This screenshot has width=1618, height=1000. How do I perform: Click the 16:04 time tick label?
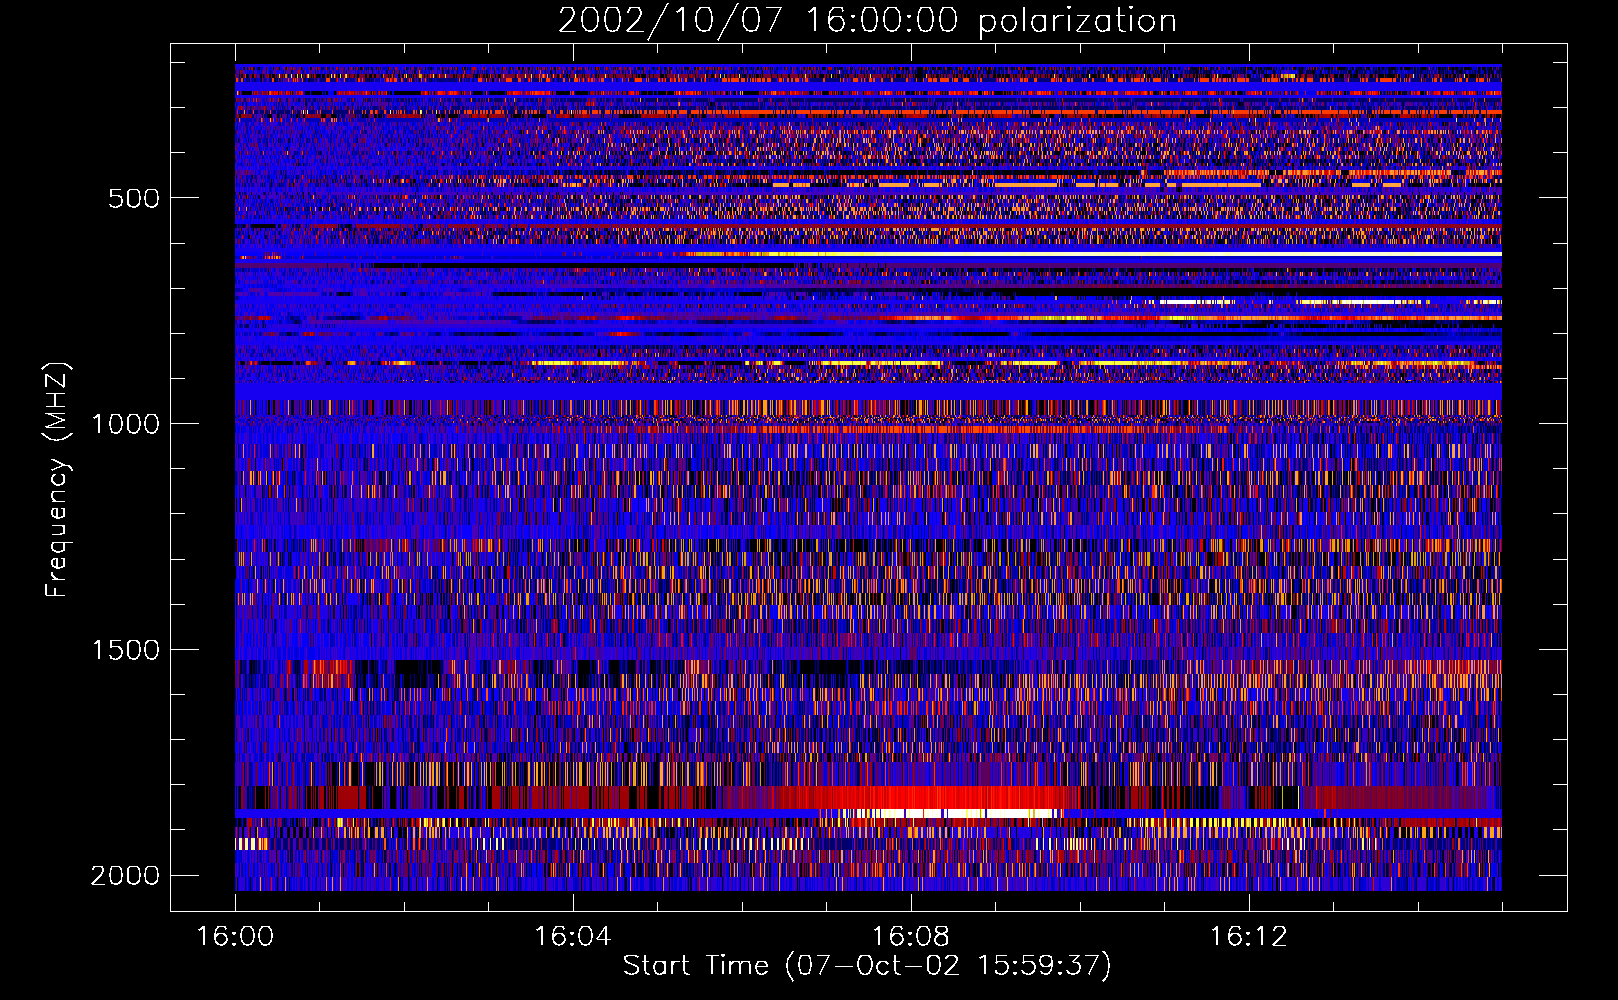[573, 937]
